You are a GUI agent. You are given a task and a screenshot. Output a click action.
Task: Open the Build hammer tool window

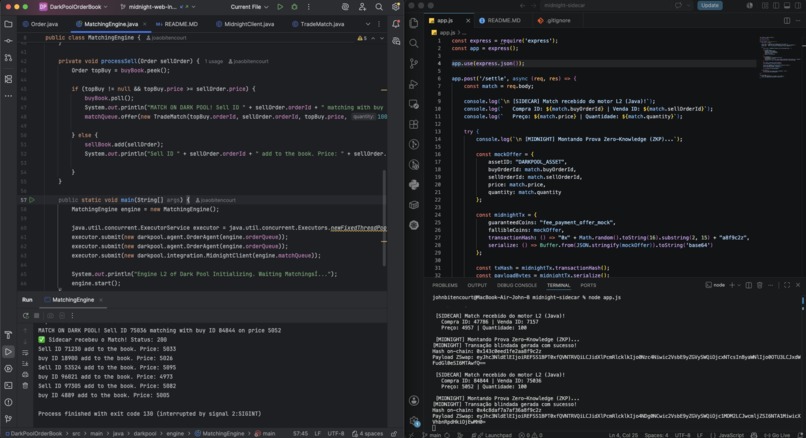(8, 335)
